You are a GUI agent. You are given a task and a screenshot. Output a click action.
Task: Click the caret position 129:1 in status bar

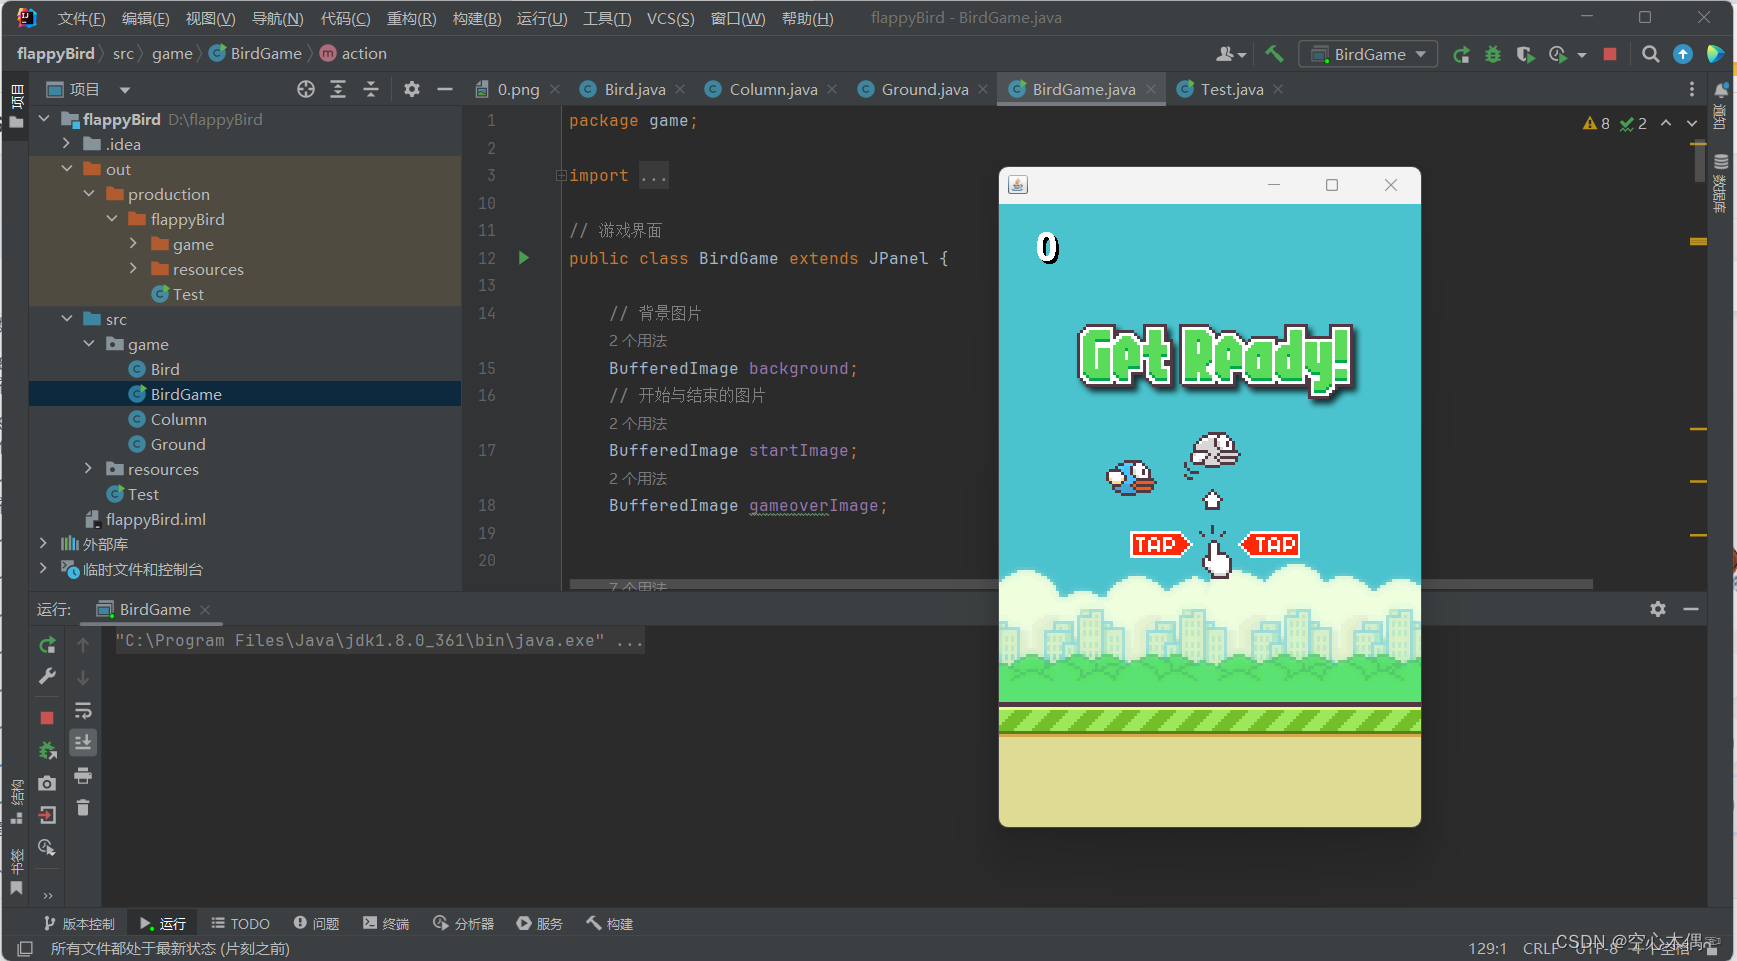[x=1487, y=948]
